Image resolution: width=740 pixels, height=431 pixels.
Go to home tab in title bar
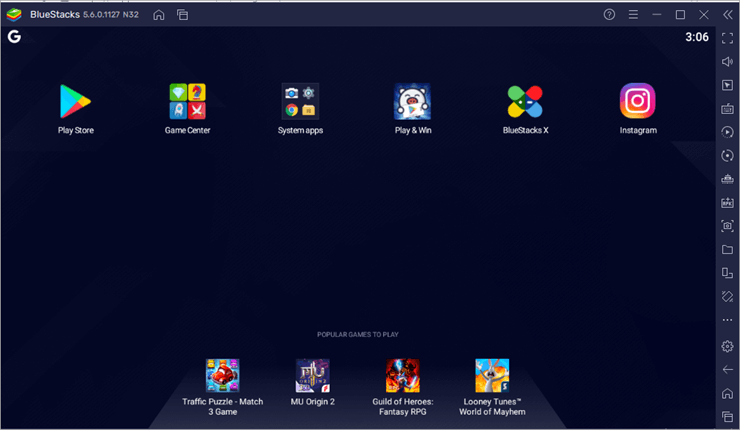(158, 15)
